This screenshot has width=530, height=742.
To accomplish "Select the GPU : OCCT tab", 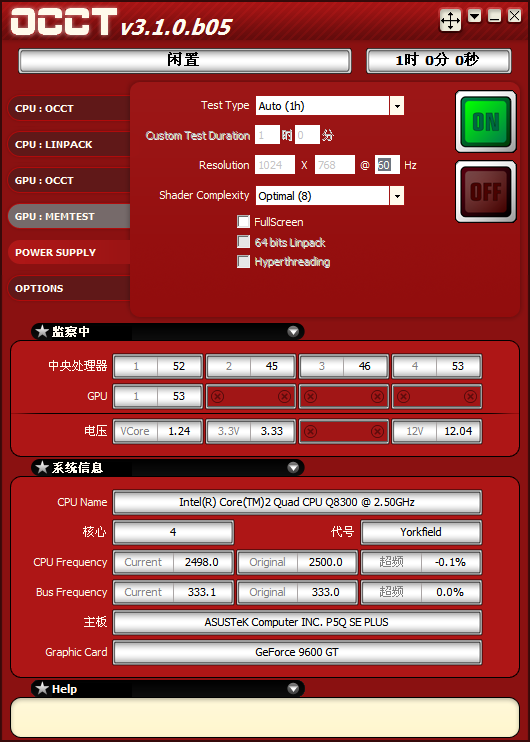I will [69, 180].
